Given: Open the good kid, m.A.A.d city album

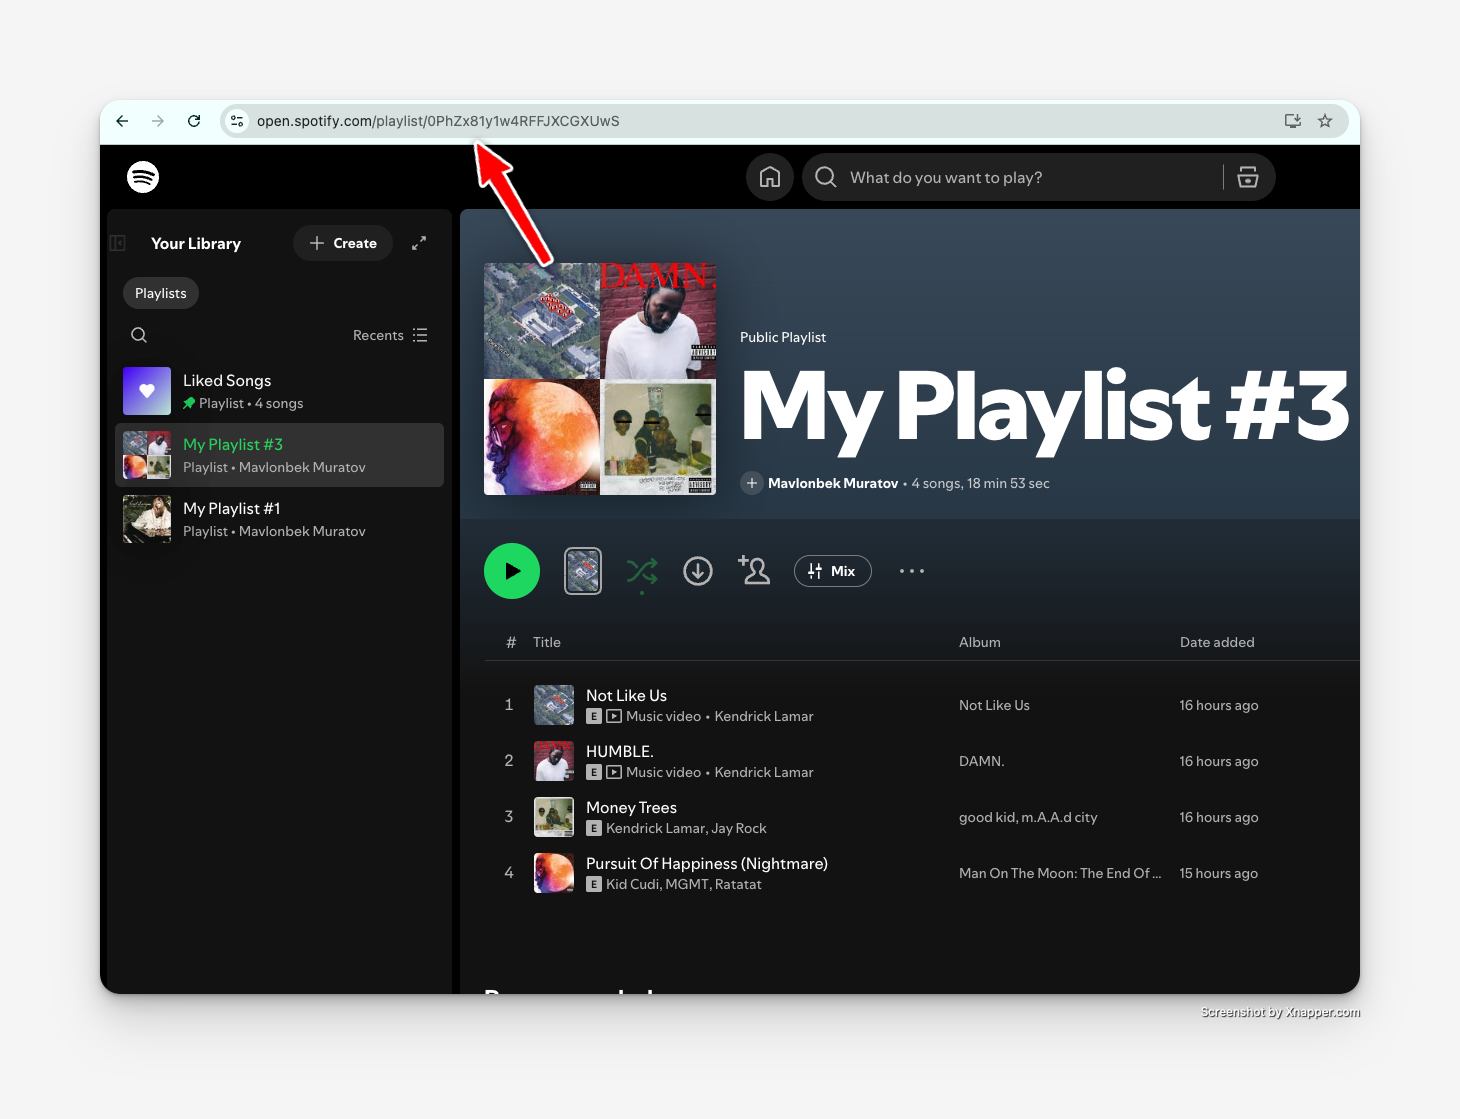Looking at the screenshot, I should click(x=1028, y=817).
